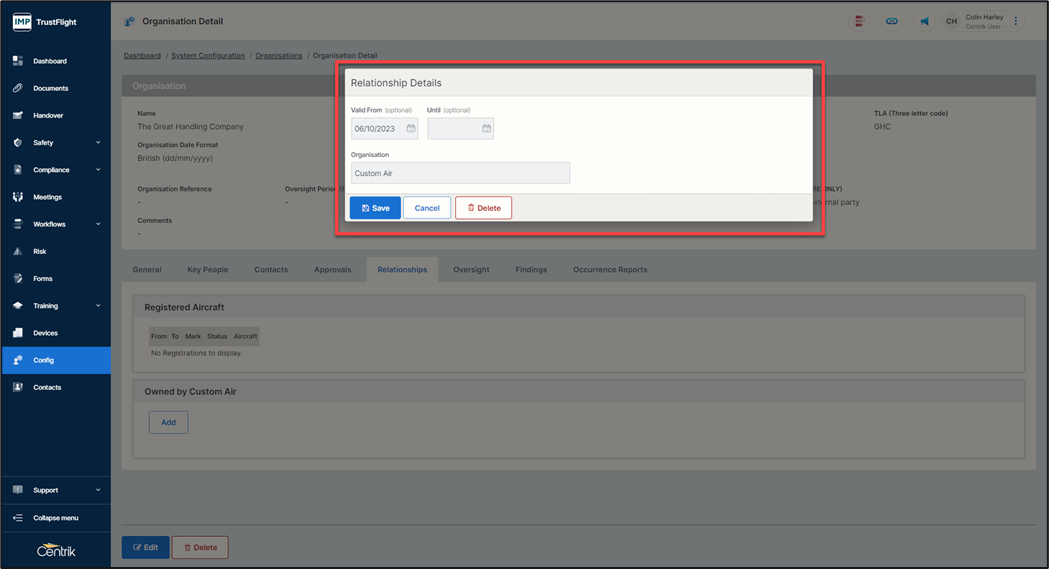Viewport: 1049px width, 569px height.
Task: Switch to the Key People tab
Action: point(207,270)
